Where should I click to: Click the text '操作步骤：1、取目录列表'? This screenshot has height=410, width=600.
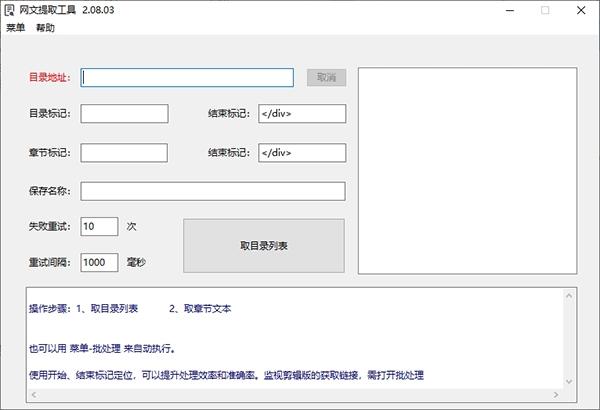pyautogui.click(x=83, y=309)
